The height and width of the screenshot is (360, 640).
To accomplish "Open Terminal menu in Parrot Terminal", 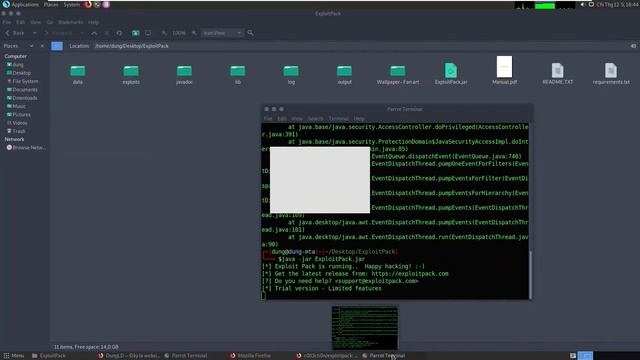I will click(339, 118).
